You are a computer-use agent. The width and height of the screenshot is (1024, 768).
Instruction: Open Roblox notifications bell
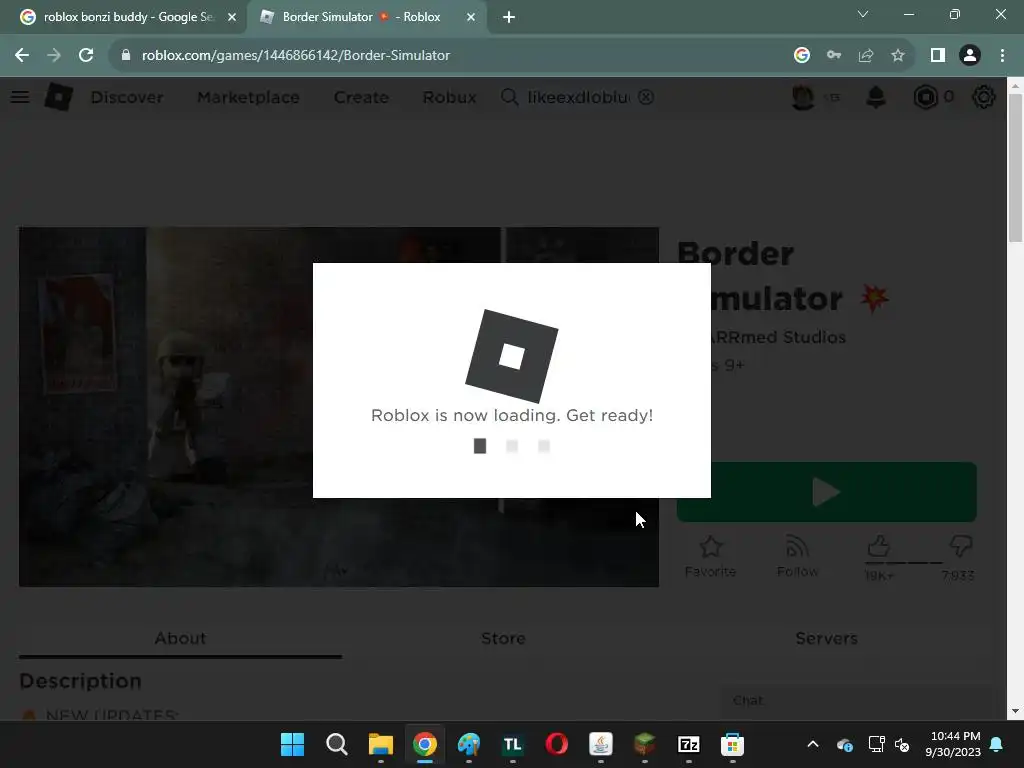(876, 97)
